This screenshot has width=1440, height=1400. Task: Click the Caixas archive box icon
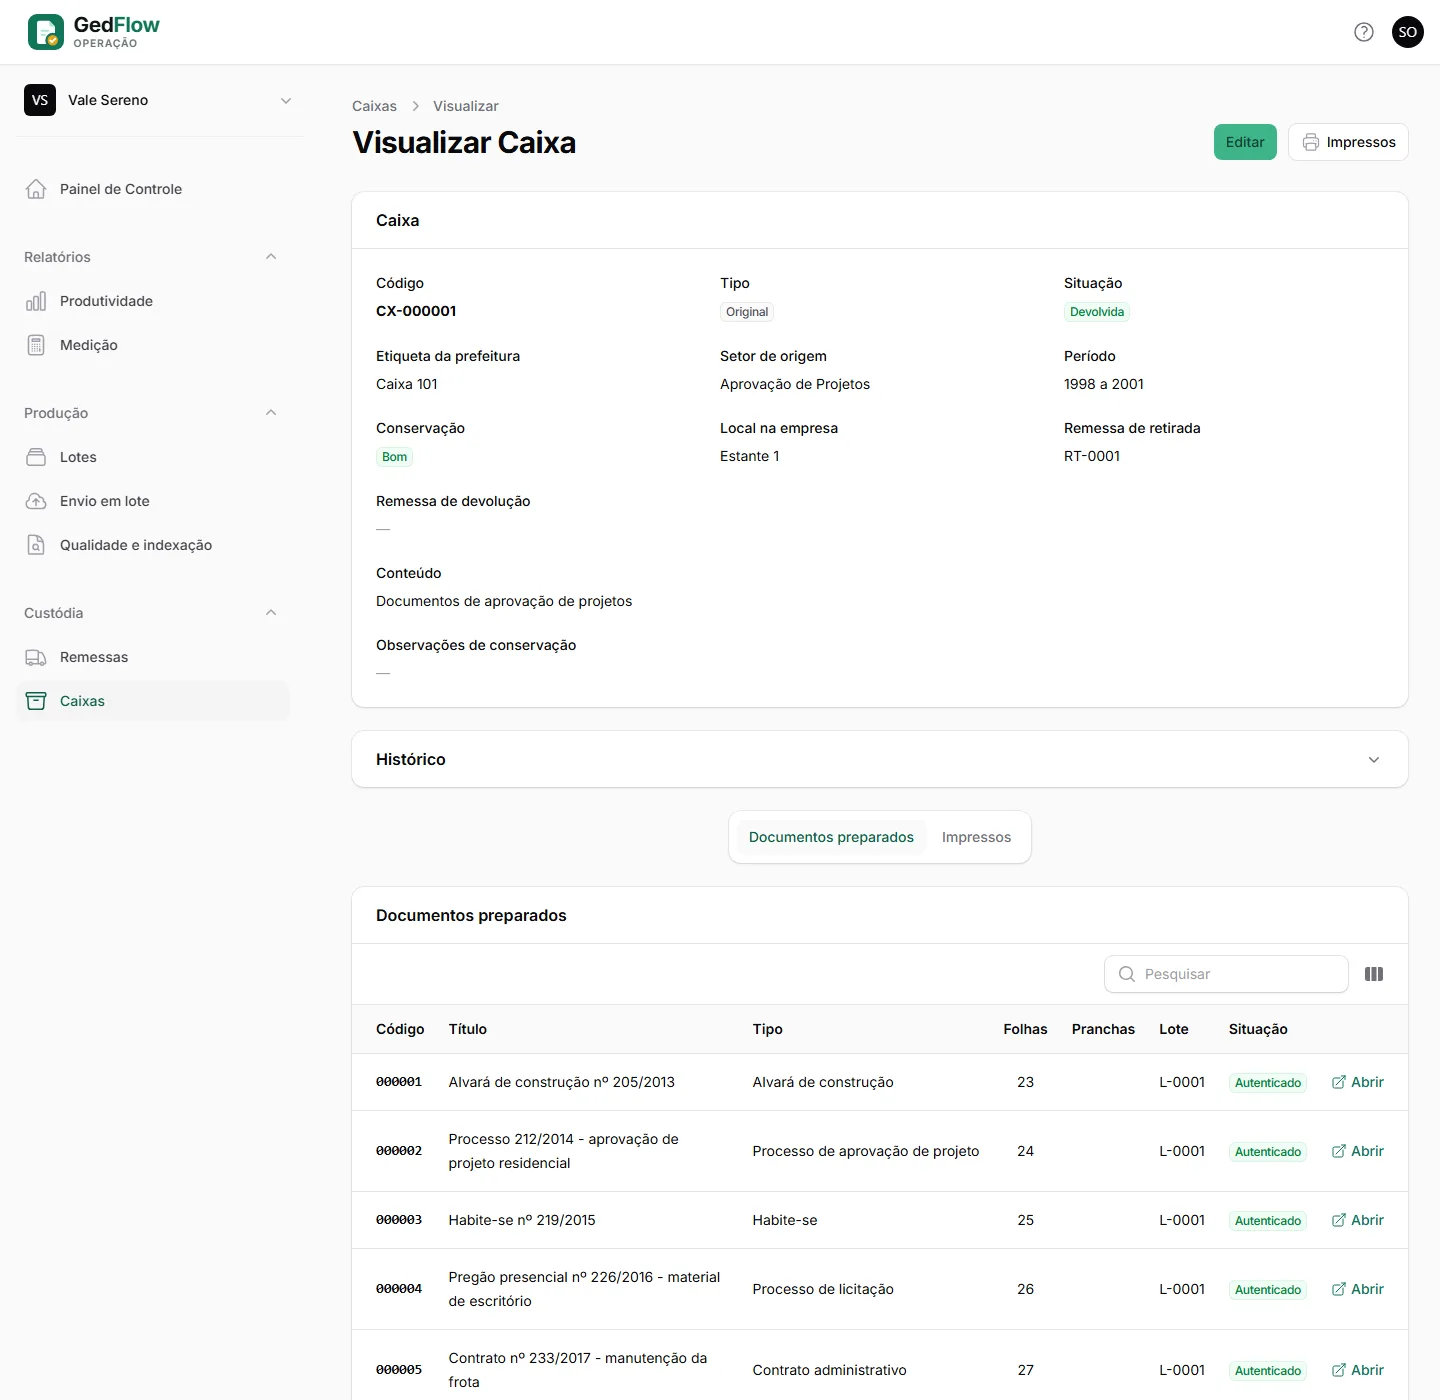(36, 701)
